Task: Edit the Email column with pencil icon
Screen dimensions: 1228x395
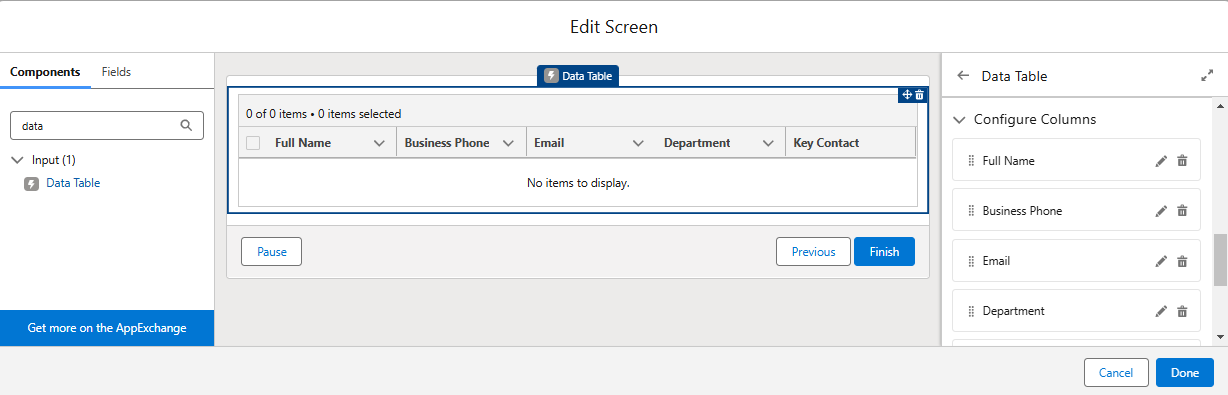Action: coord(1161,261)
